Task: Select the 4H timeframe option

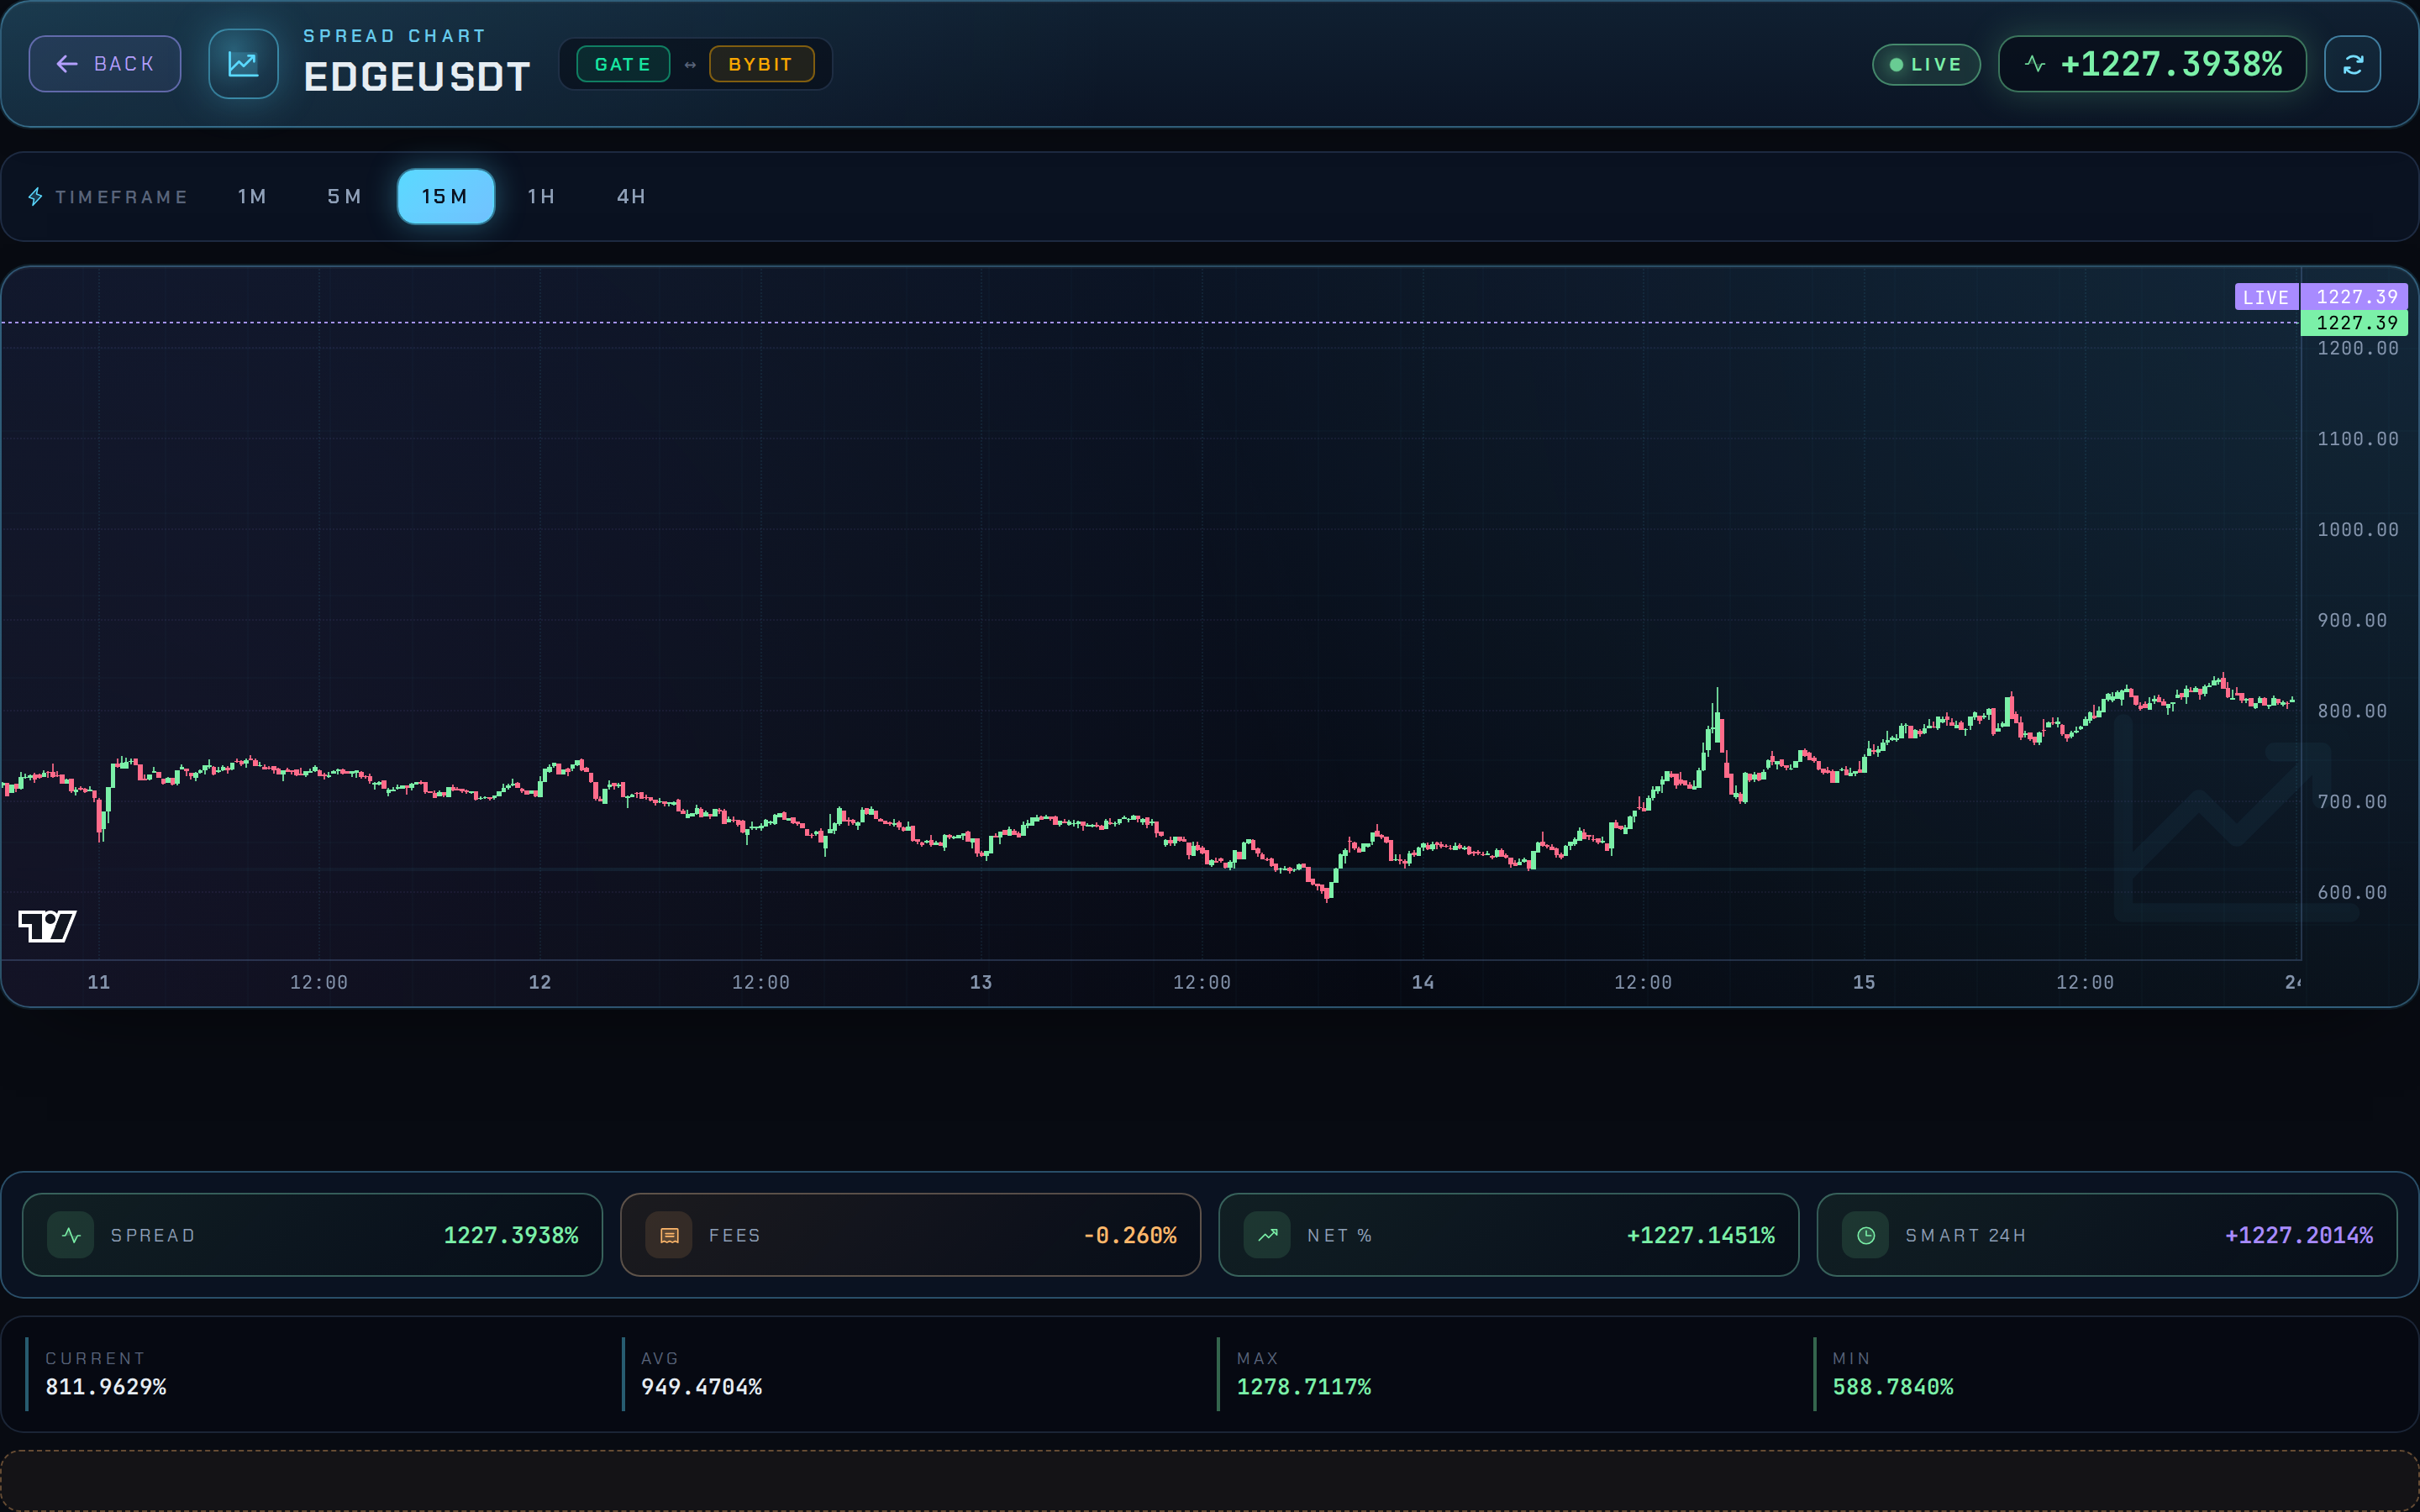Action: coord(630,196)
